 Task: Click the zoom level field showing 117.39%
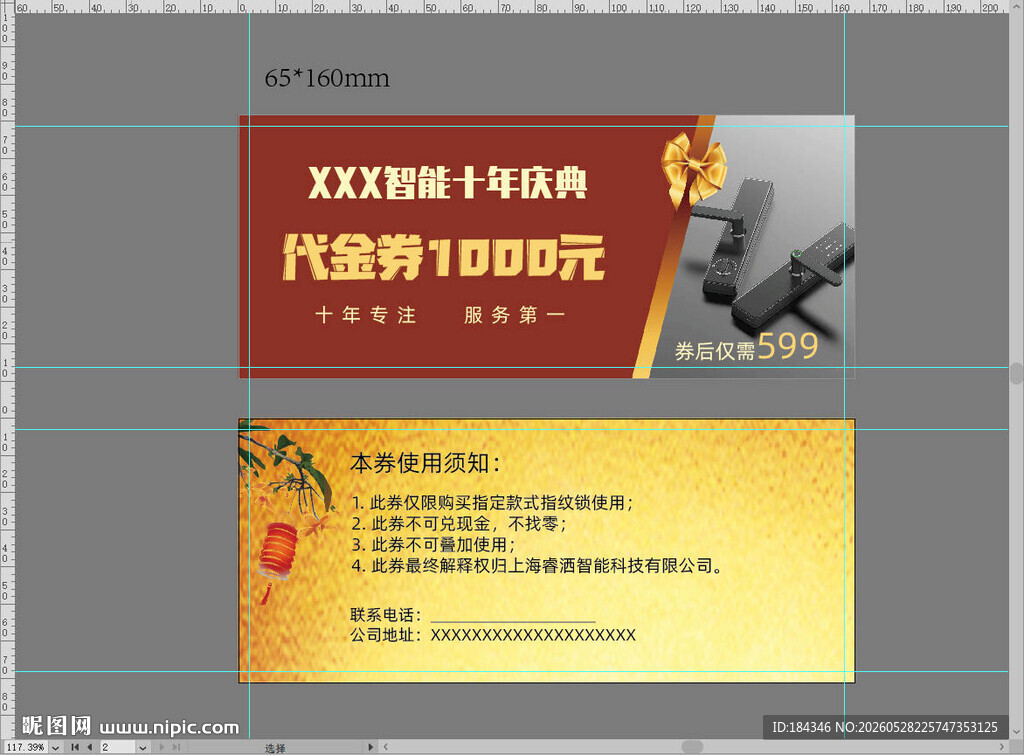click(26, 747)
